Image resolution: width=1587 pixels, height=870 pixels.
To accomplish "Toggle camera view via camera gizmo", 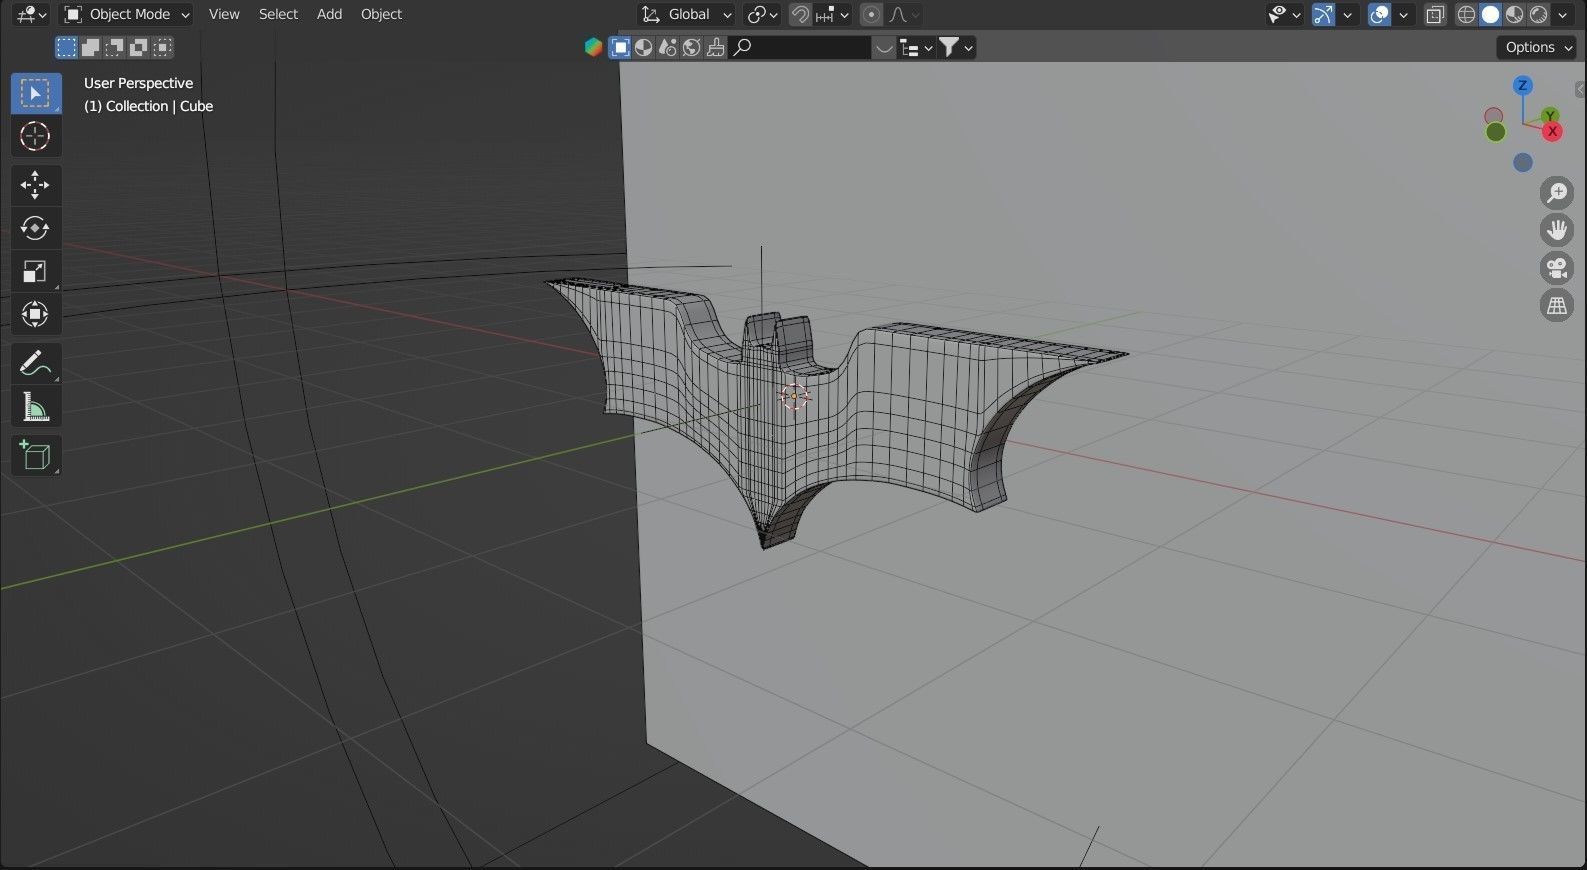I will [1557, 268].
